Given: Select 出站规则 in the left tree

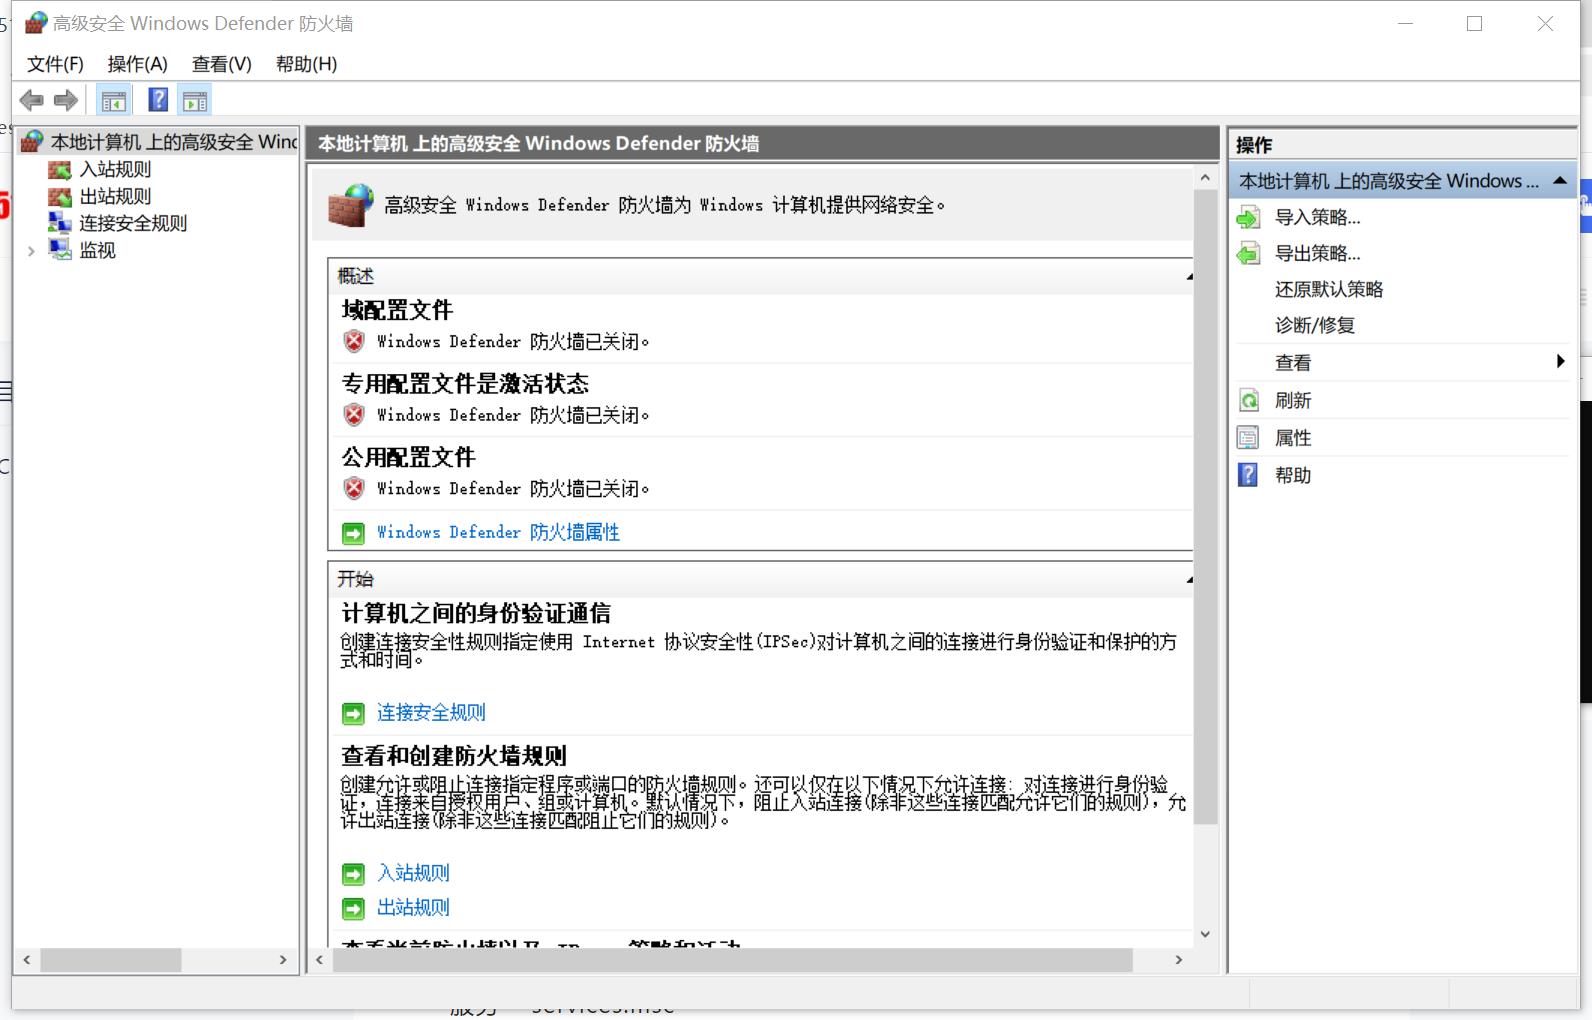Looking at the screenshot, I should tap(115, 197).
